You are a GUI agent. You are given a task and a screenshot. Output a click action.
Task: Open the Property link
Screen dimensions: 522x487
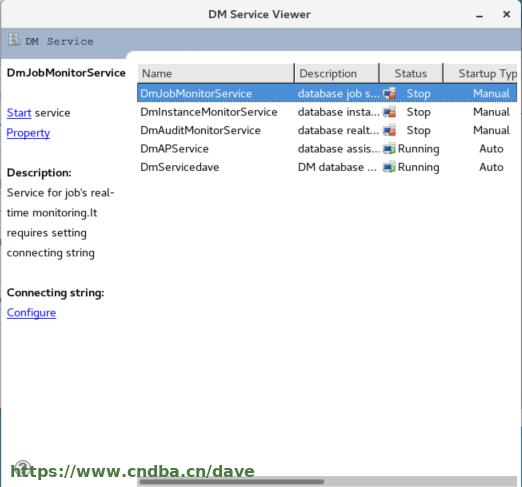[28, 133]
